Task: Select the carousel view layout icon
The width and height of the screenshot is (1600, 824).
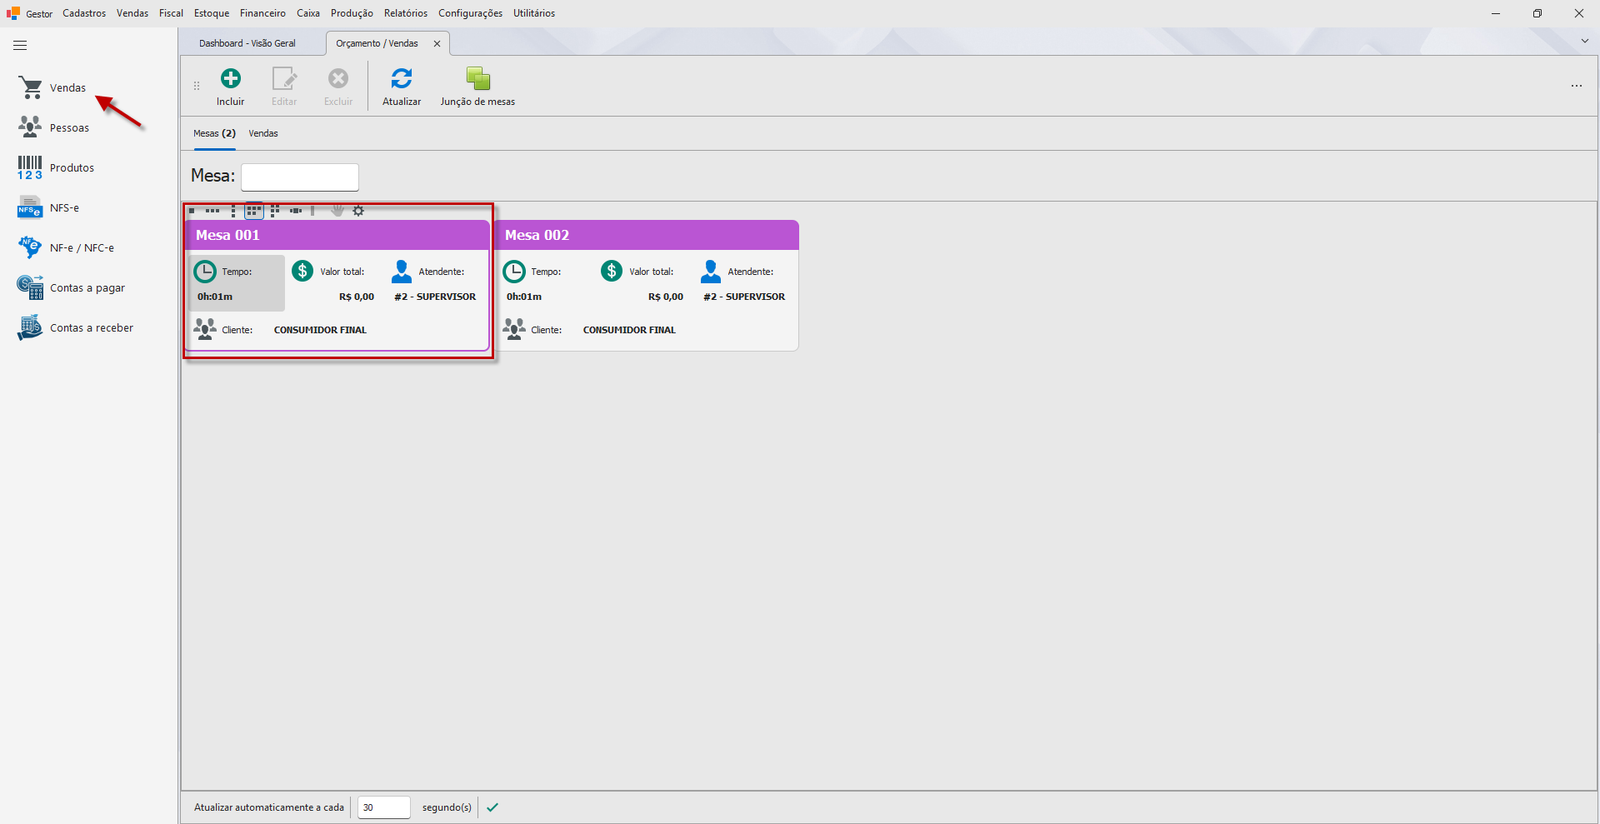Action: tap(296, 211)
